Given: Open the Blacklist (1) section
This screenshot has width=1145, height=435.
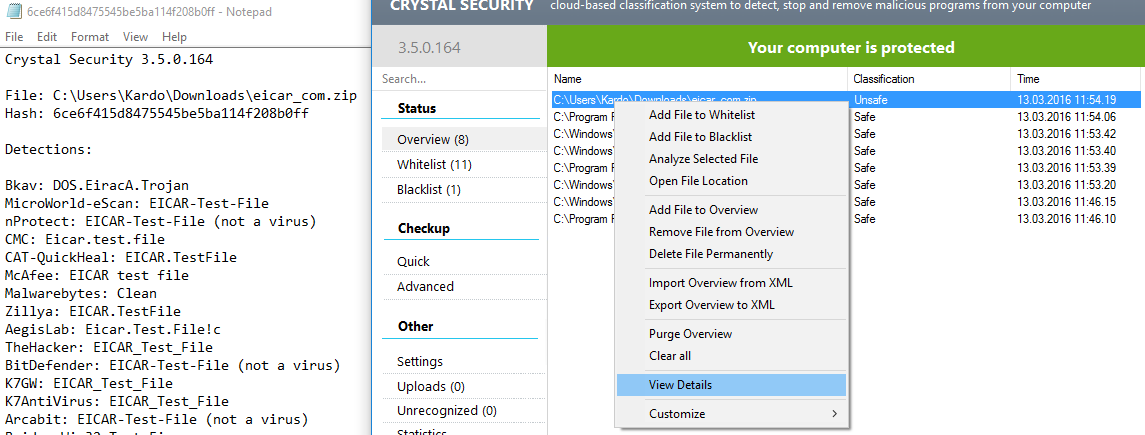Looking at the screenshot, I should click(x=429, y=190).
